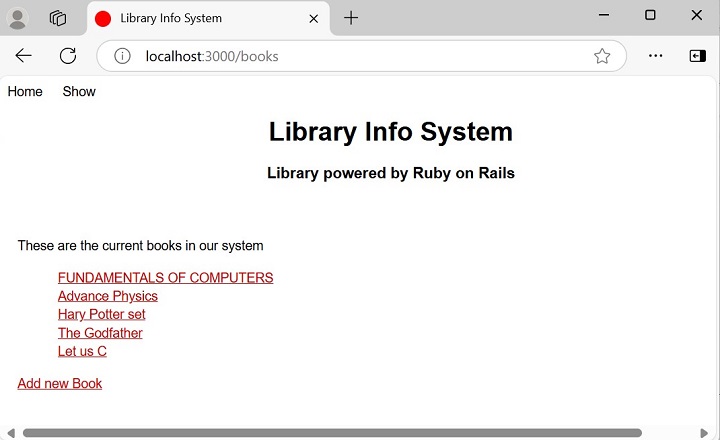This screenshot has width=720, height=440.
Task: Add page to favorites with star icon
Action: tap(602, 56)
